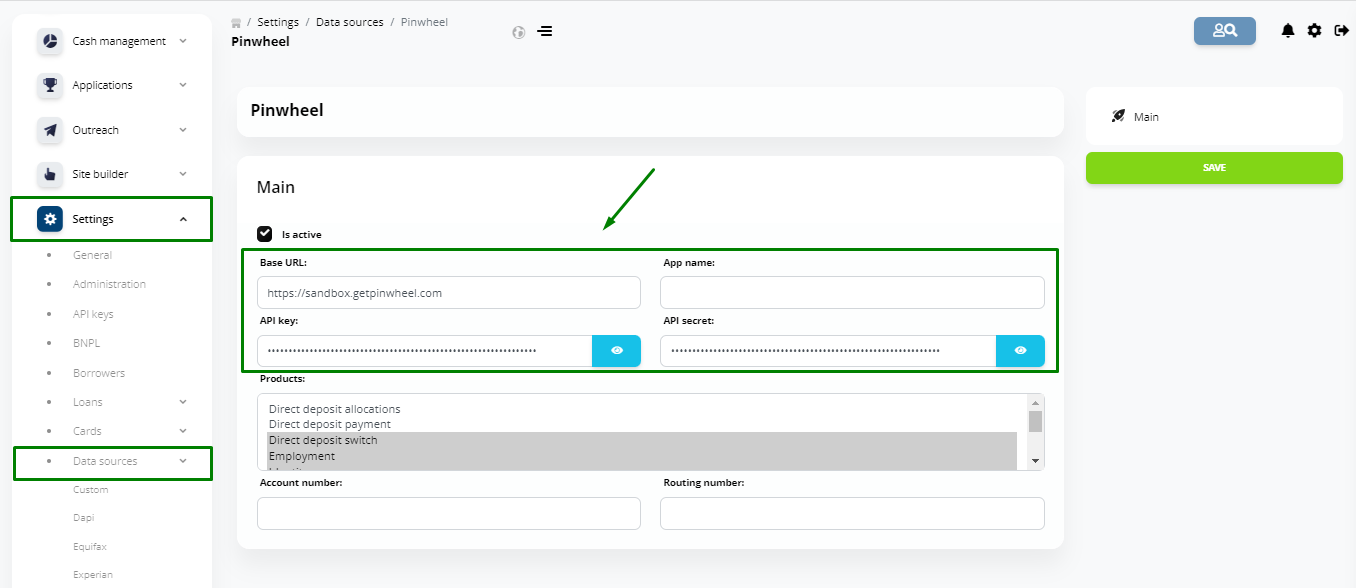The width and height of the screenshot is (1356, 588).
Task: Click the rocket icon next to Main
Action: coord(1119,116)
